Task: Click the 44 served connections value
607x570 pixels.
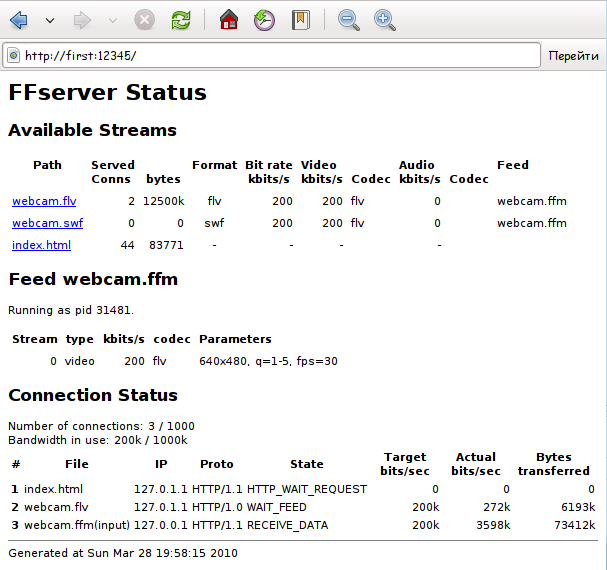Action: [x=127, y=245]
